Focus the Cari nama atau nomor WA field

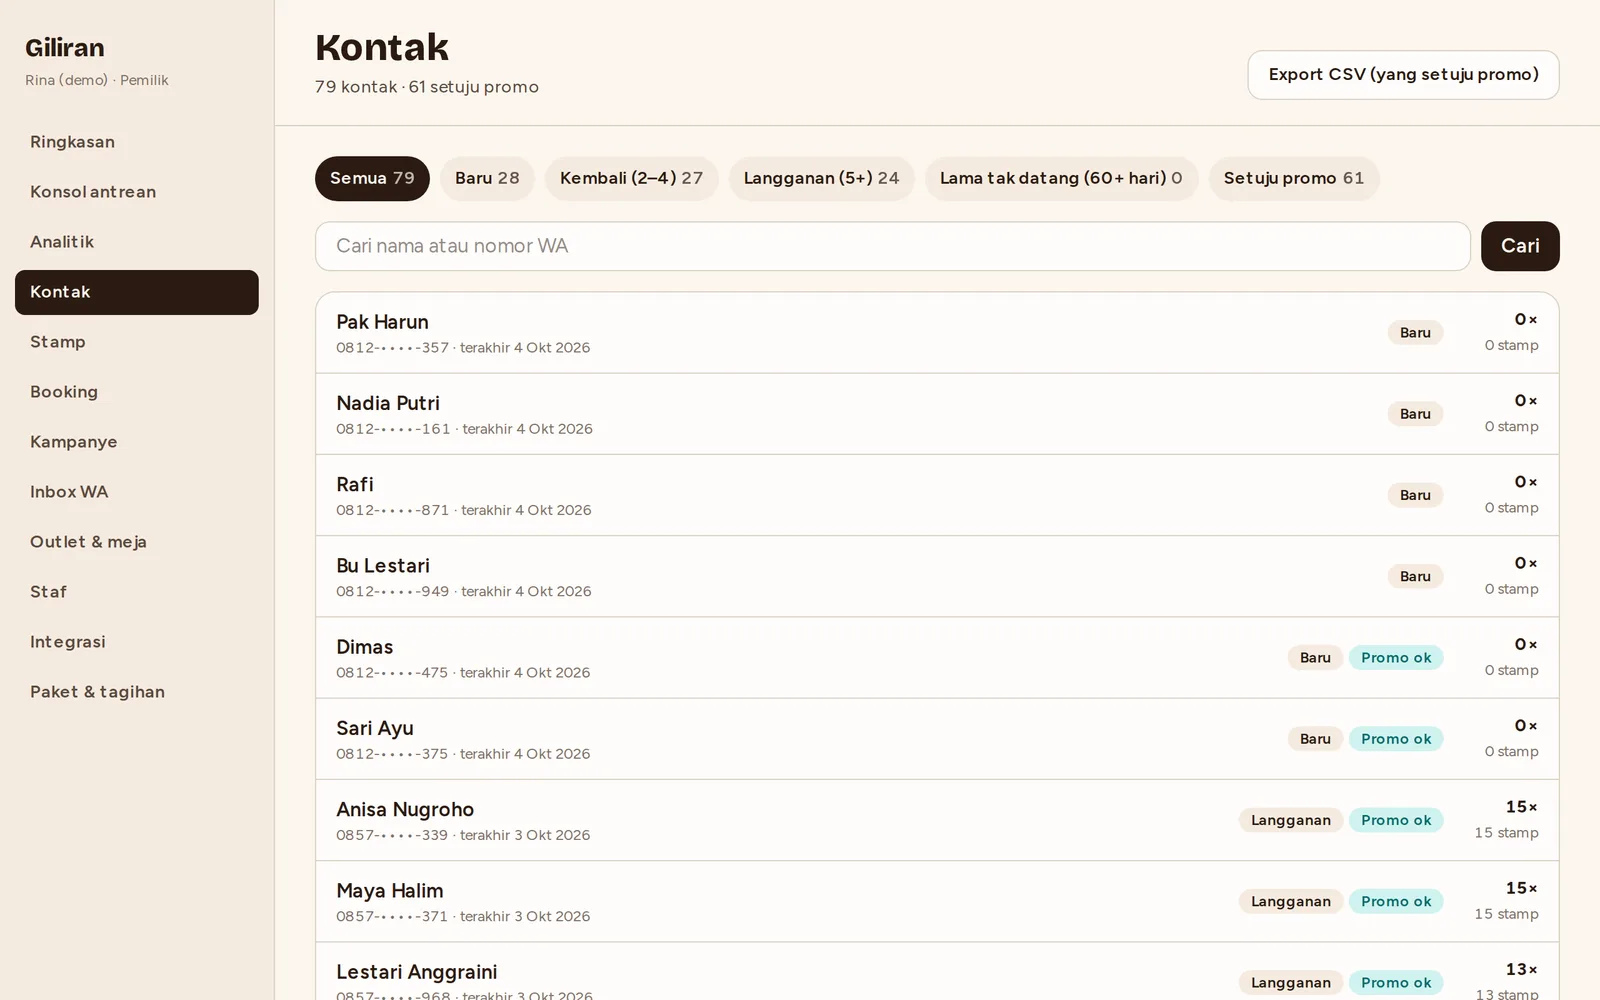tap(893, 246)
